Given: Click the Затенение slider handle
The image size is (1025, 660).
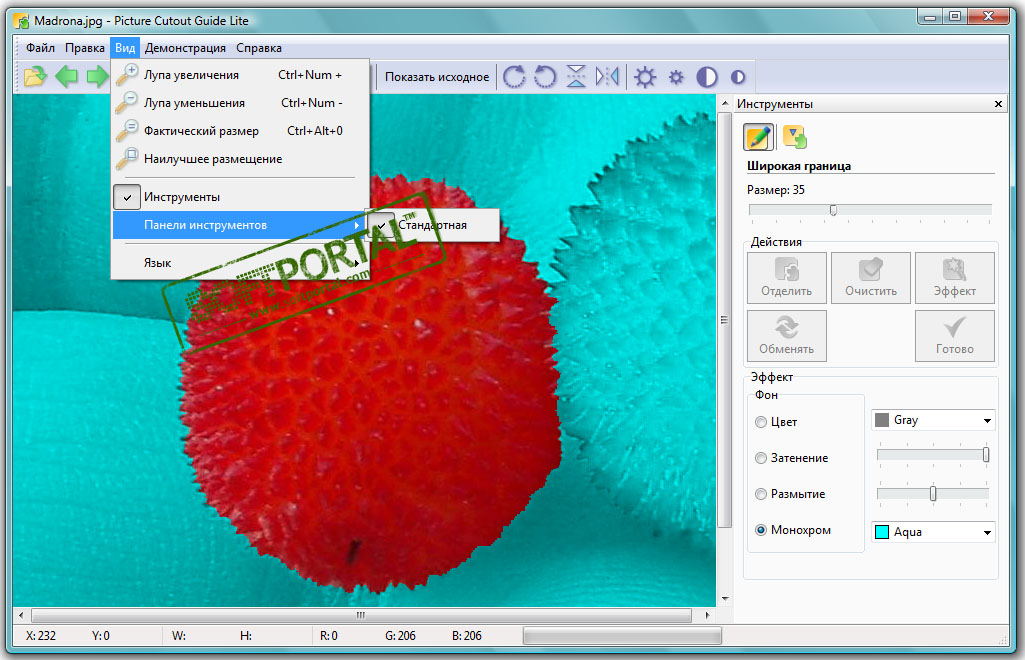Looking at the screenshot, I should (x=986, y=455).
